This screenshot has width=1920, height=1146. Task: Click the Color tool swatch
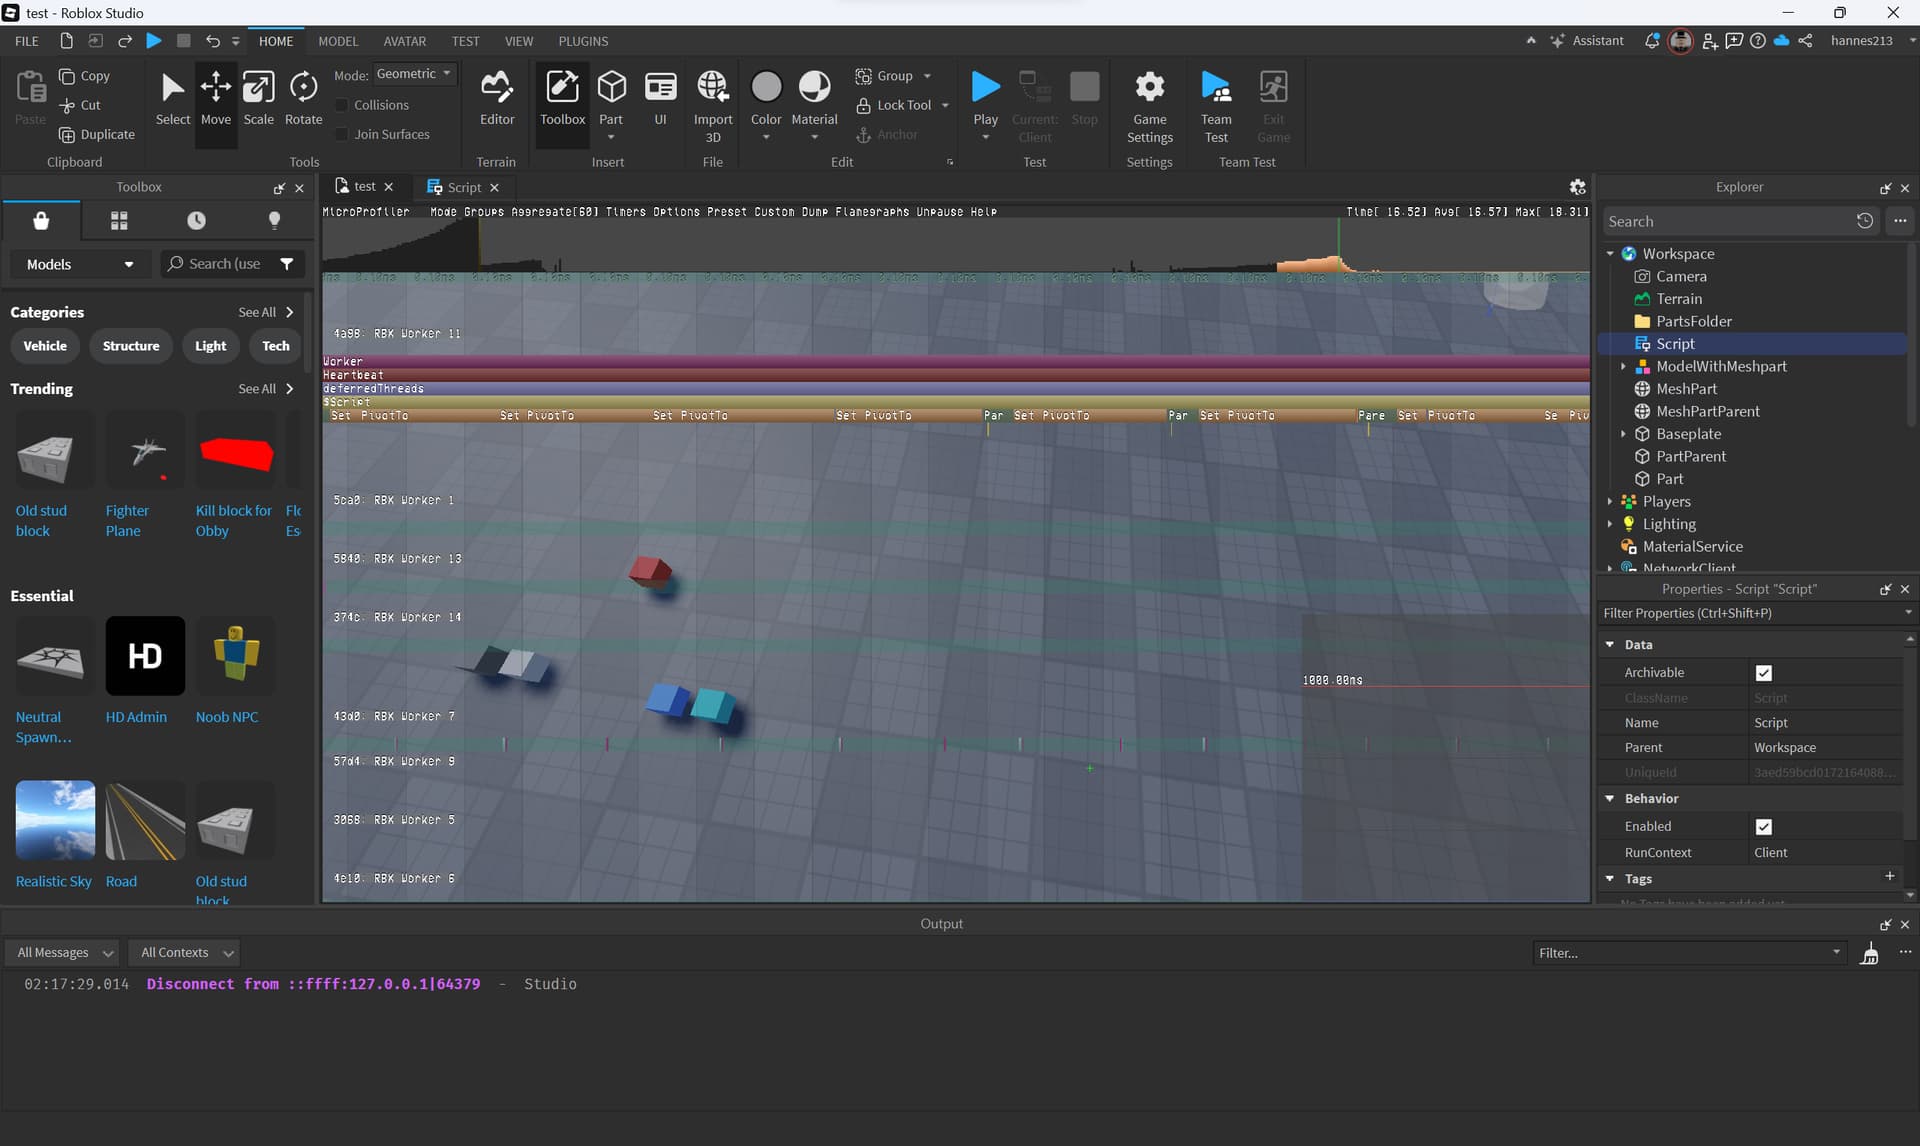tap(766, 87)
